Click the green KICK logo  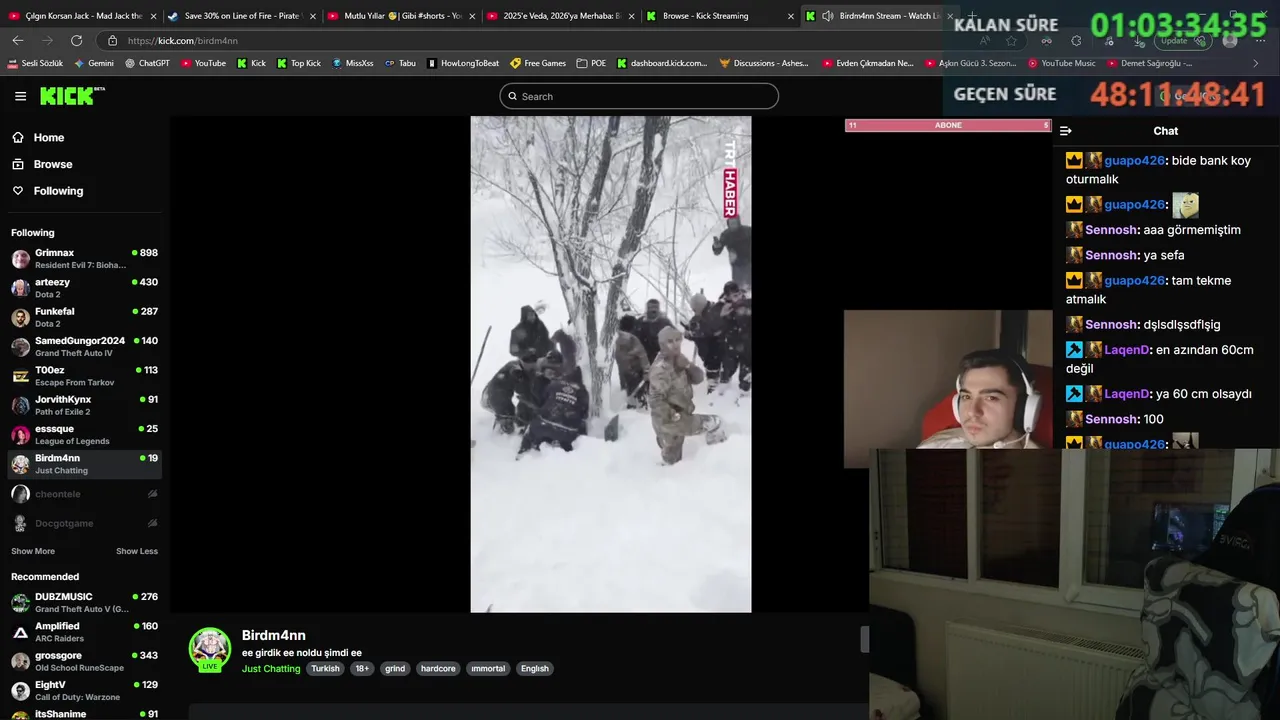pyautogui.click(x=72, y=96)
